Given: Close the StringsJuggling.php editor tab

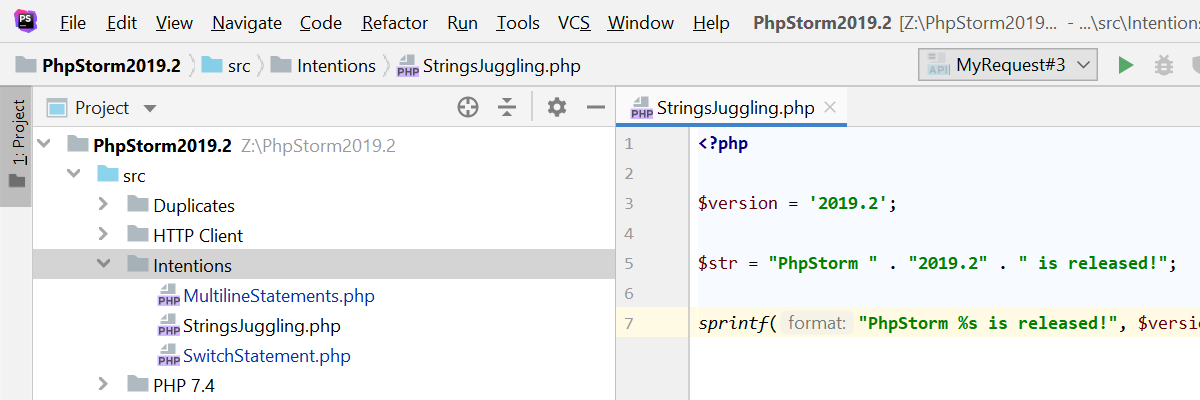Looking at the screenshot, I should pyautogui.click(x=830, y=108).
